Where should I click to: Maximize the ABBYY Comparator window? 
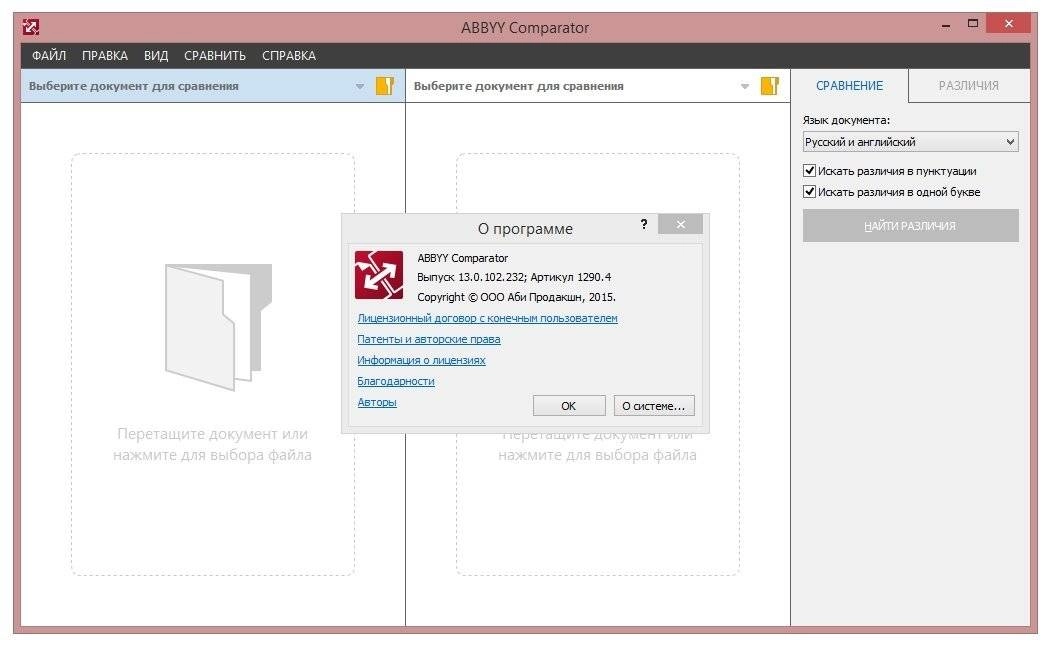coord(973,24)
